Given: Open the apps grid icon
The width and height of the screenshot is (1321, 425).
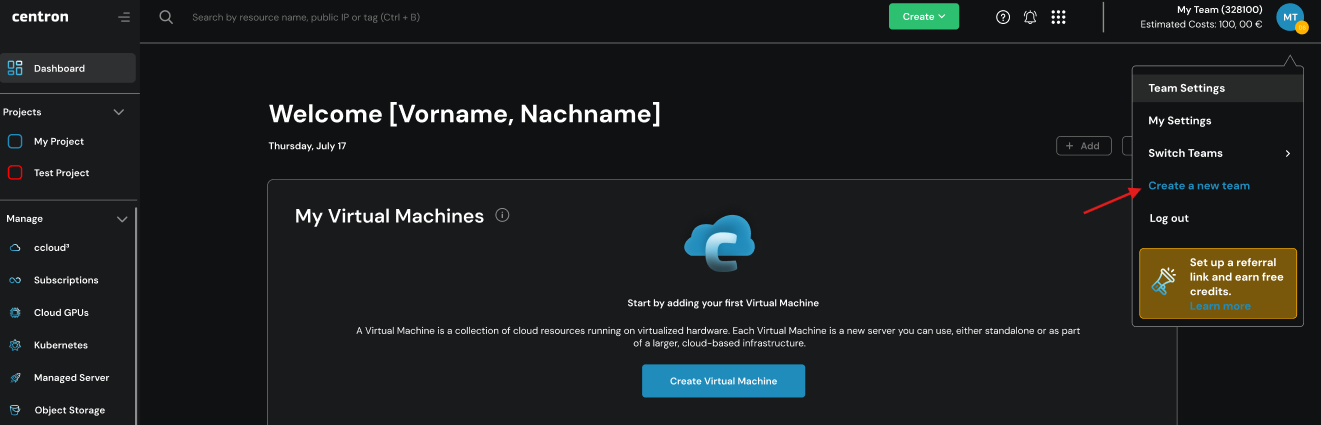Looking at the screenshot, I should (1059, 17).
